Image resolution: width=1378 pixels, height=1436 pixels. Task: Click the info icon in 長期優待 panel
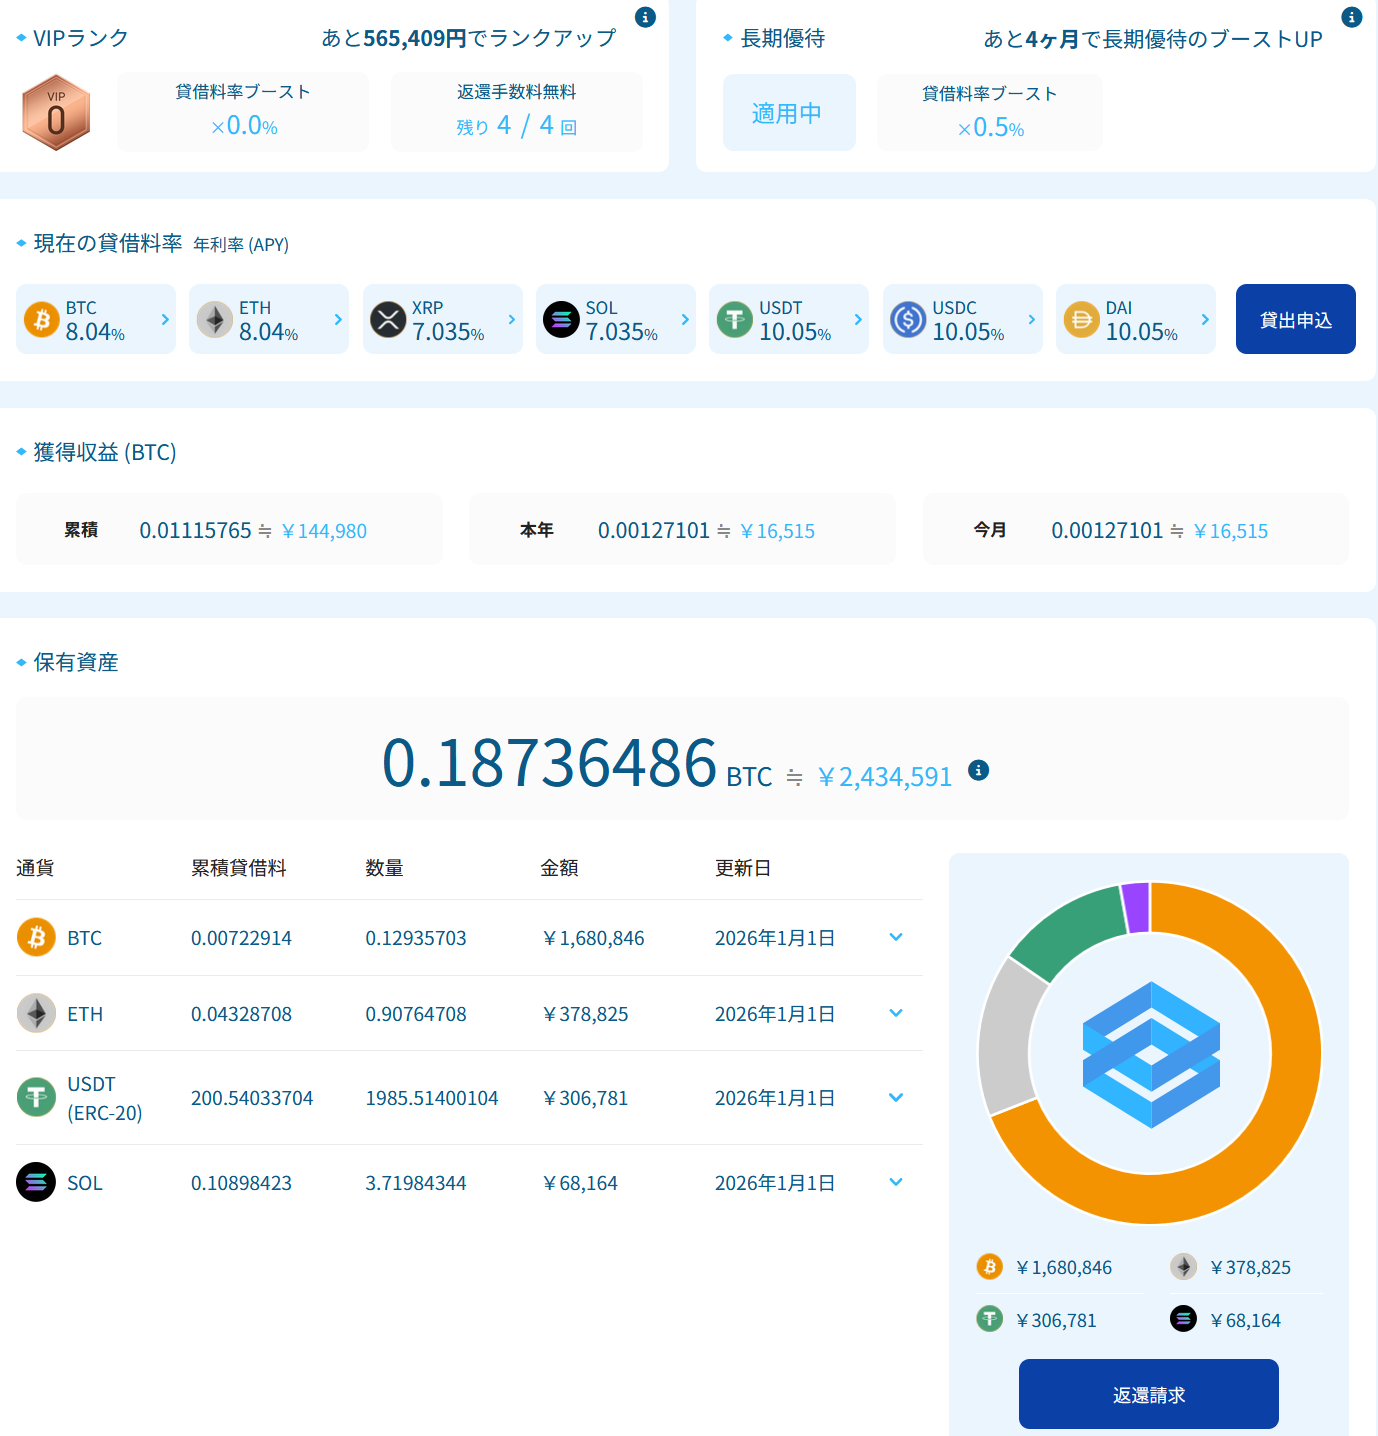[x=1351, y=17]
